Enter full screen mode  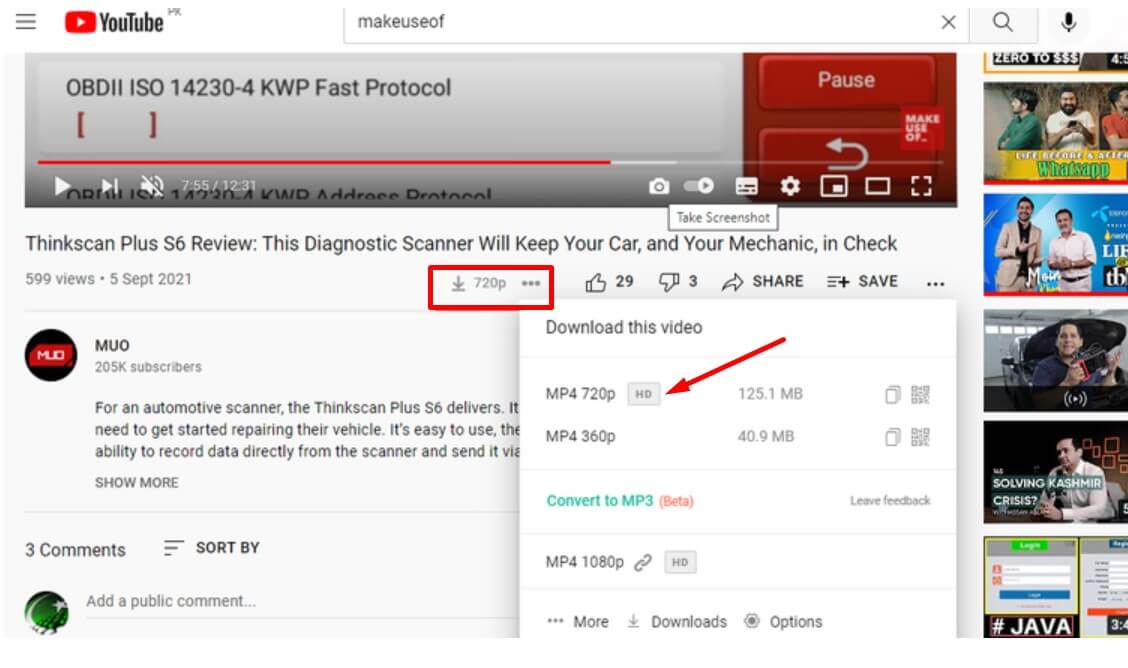(922, 187)
